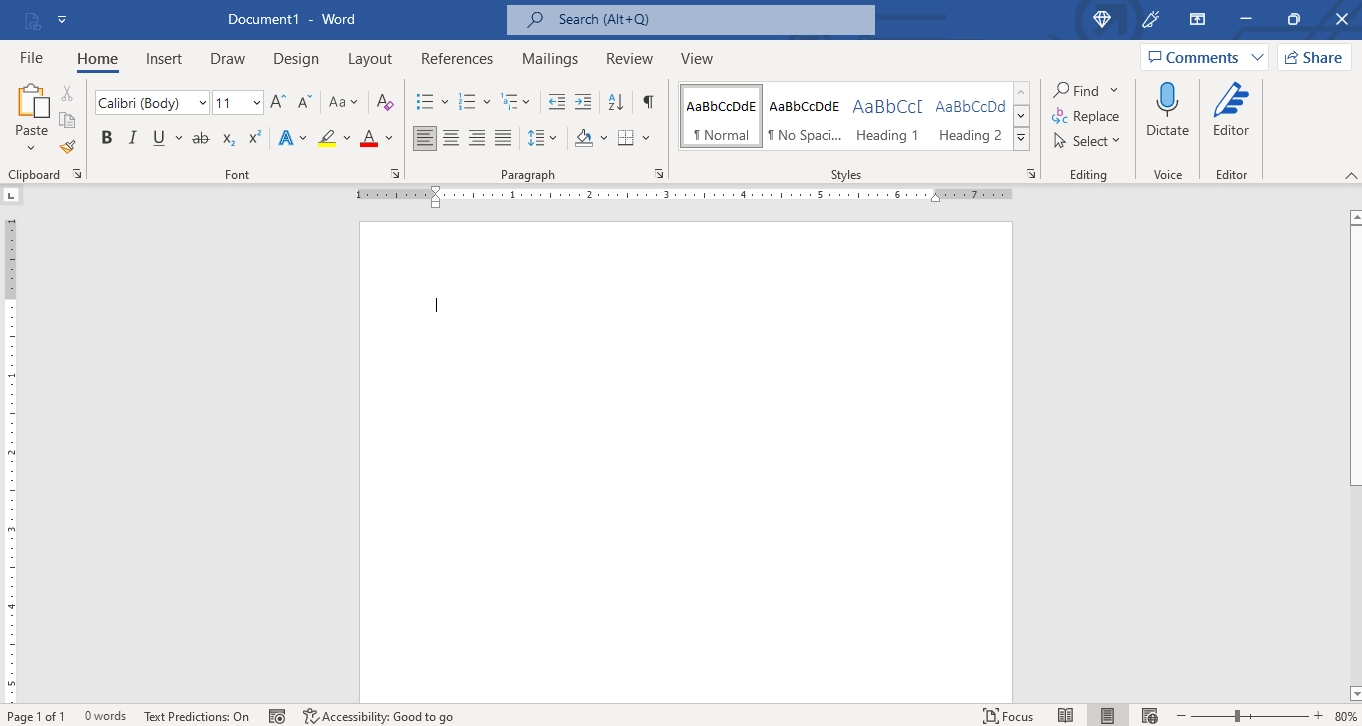The height and width of the screenshot is (726, 1362).
Task: Switch to the Insert ribbon tab
Action: pos(164,58)
